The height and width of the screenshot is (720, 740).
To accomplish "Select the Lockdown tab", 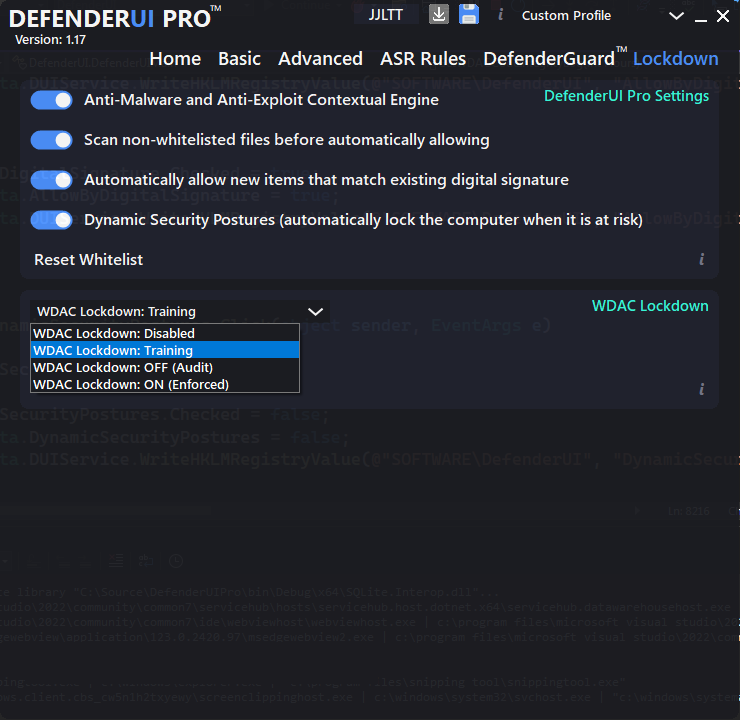I will 675,59.
